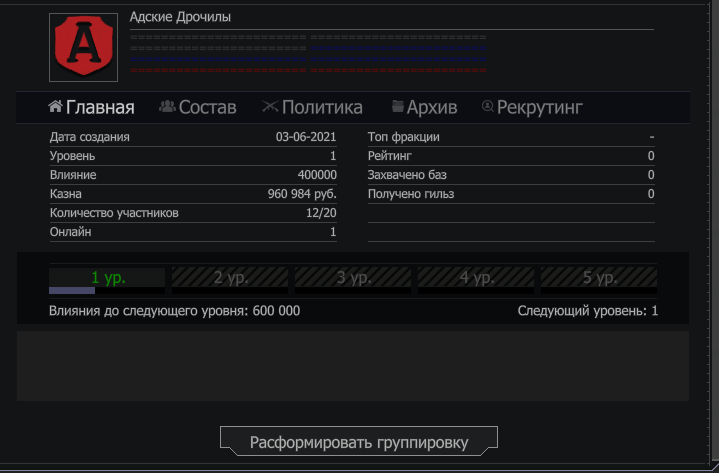Screen dimensions: 719x473
Task: Open the Состав tab
Action: coord(207,108)
